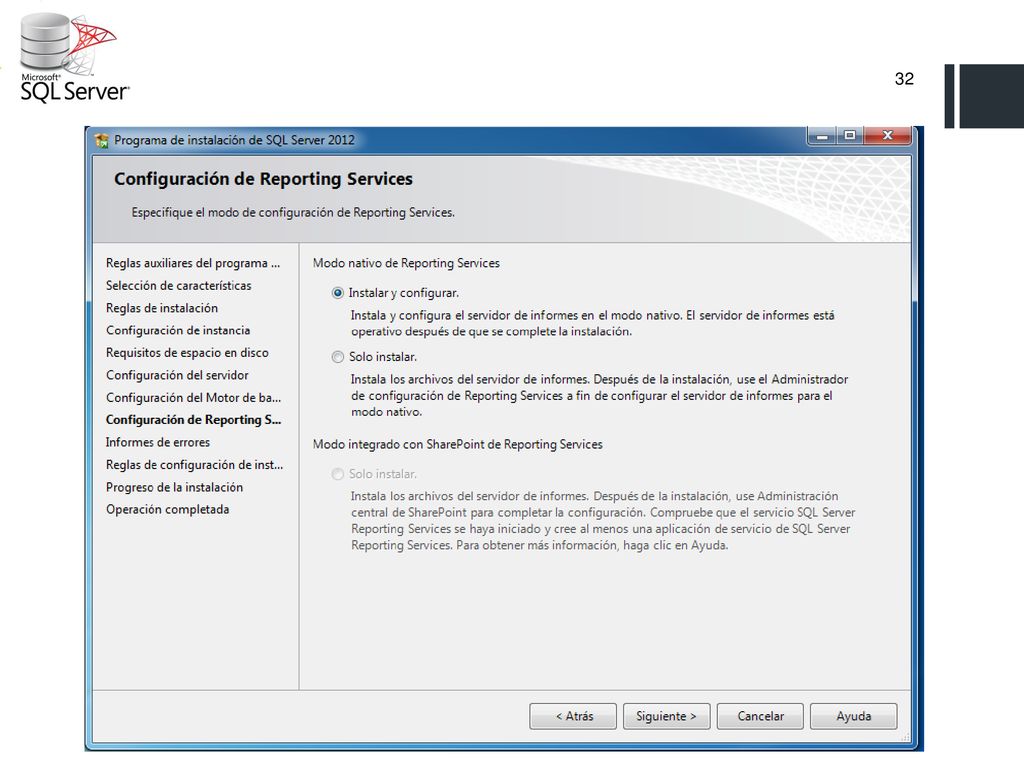Screen dimensions: 1024x768
Task: Click the bold 'Configuración de Reporting S...' step
Action: click(193, 420)
